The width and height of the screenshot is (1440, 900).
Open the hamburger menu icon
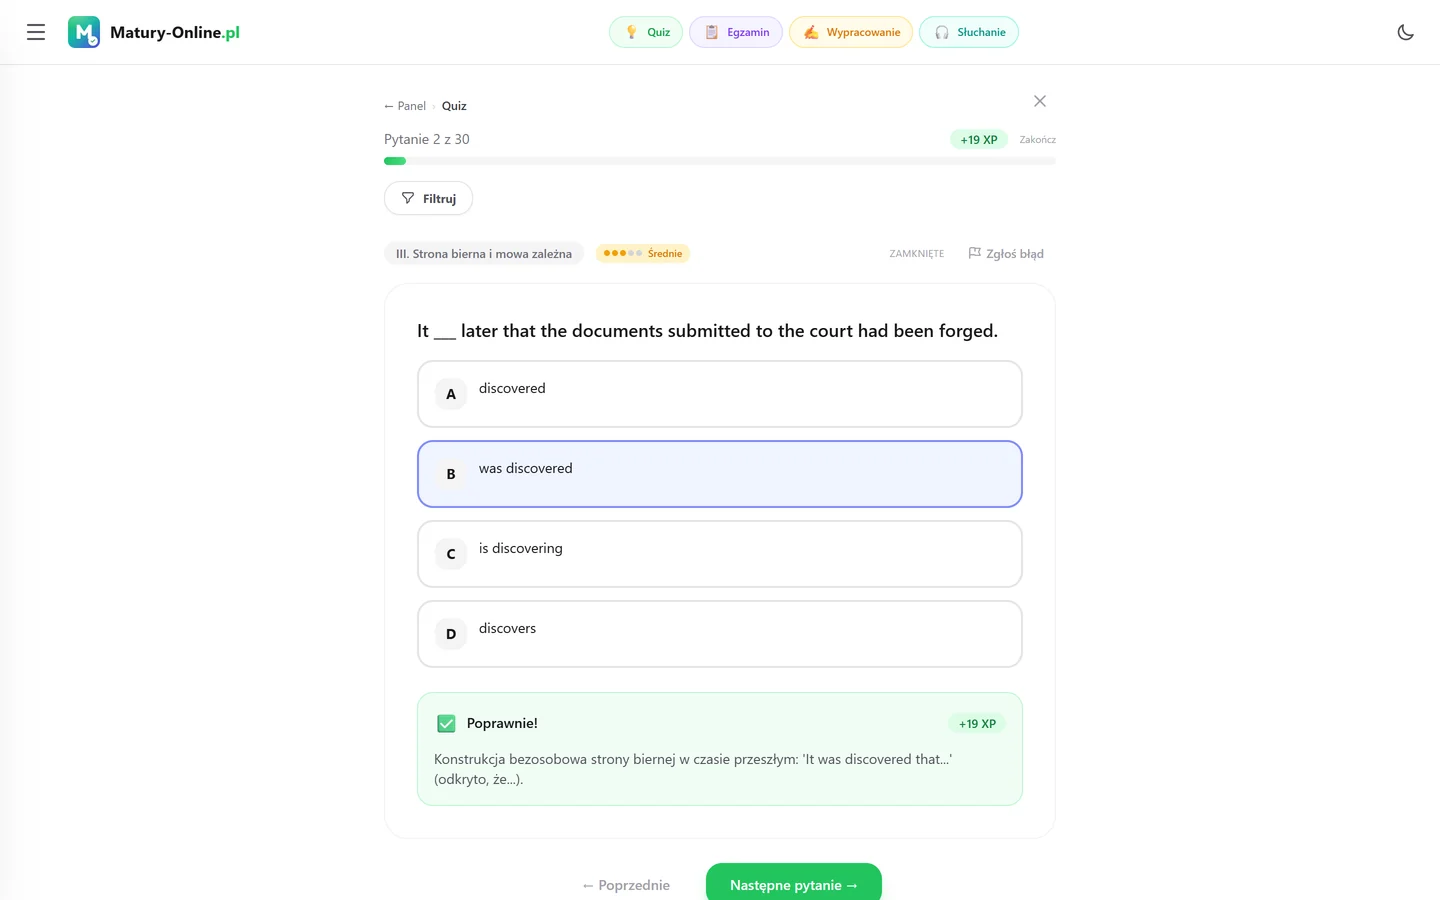[x=36, y=32]
